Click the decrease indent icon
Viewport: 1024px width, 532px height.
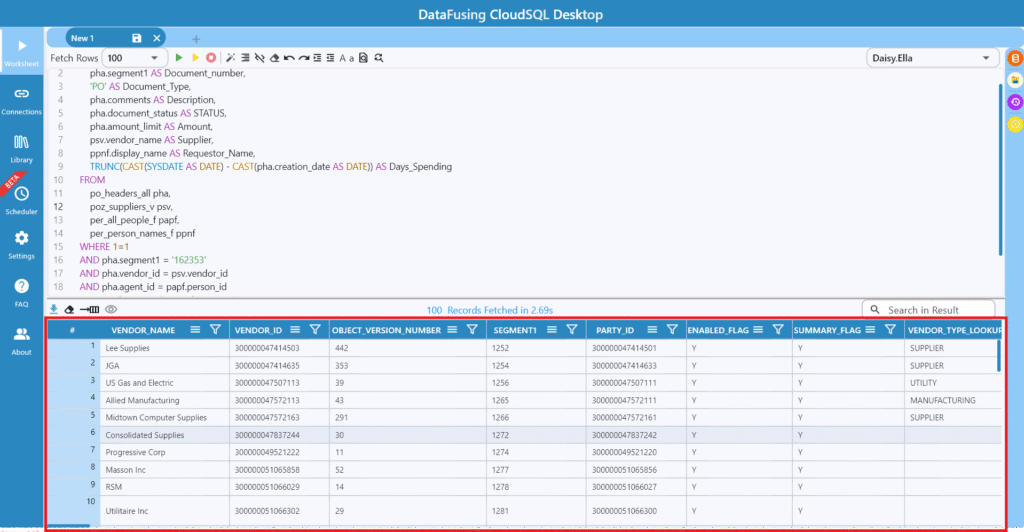tap(330, 58)
